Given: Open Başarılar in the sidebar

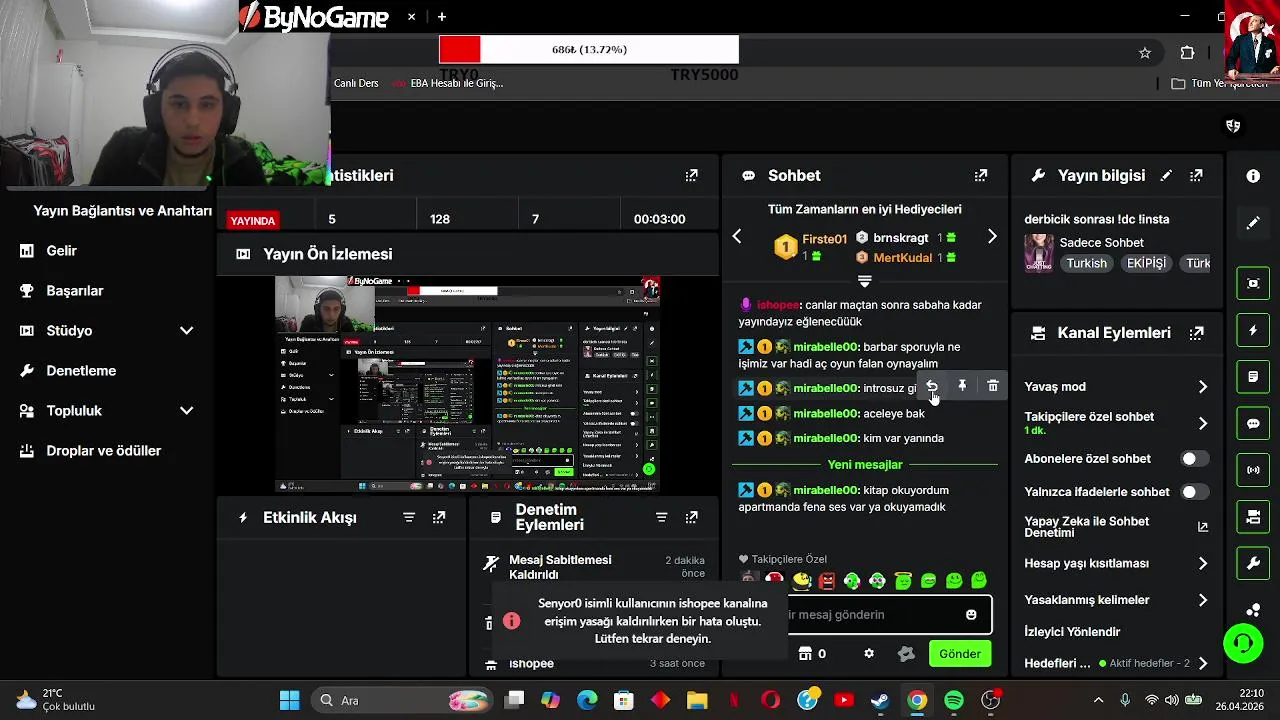Looking at the screenshot, I should [74, 291].
